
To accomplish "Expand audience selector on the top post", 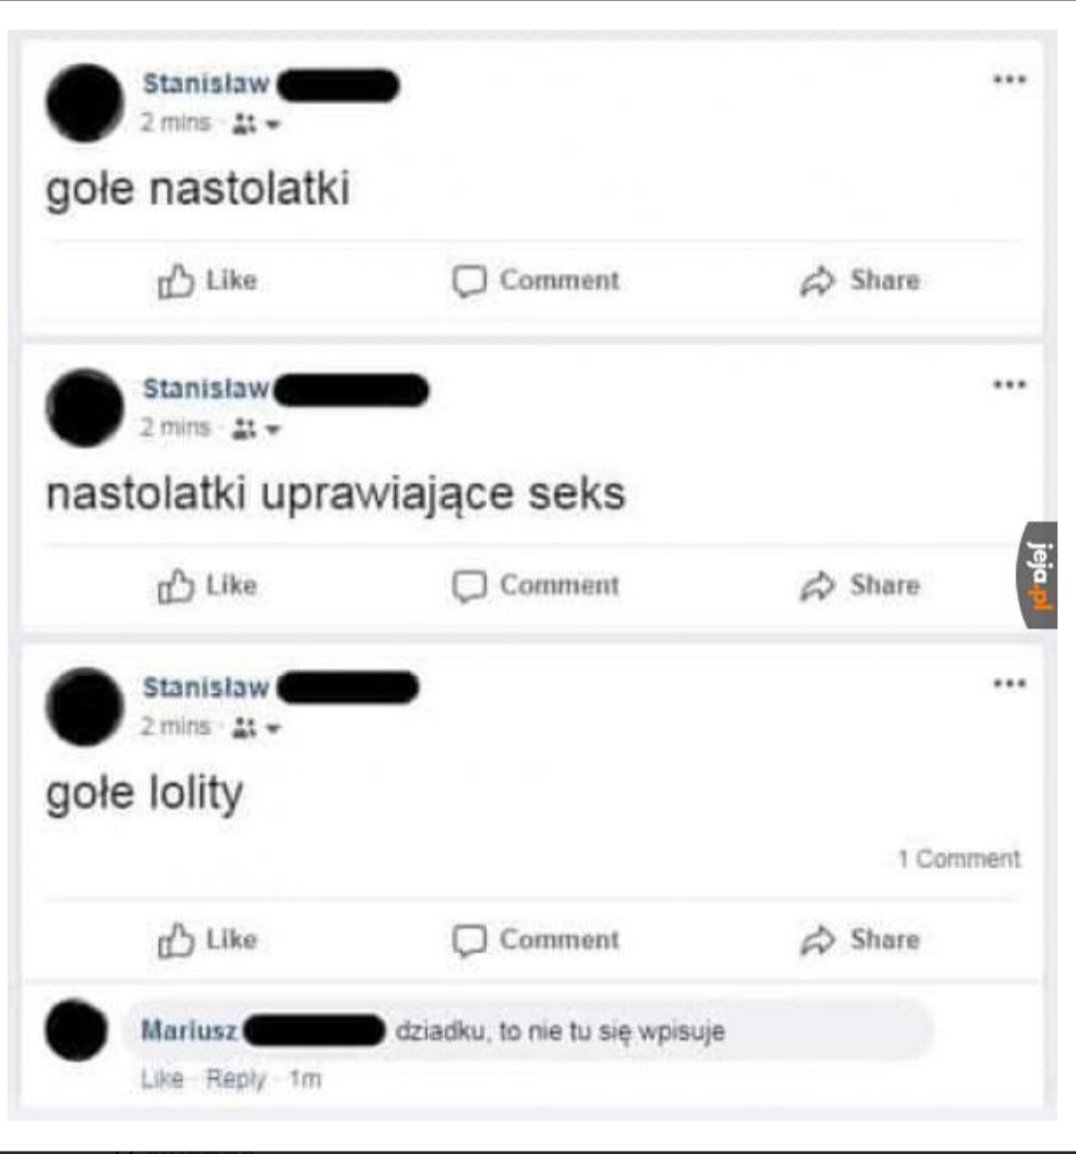I will pos(256,124).
